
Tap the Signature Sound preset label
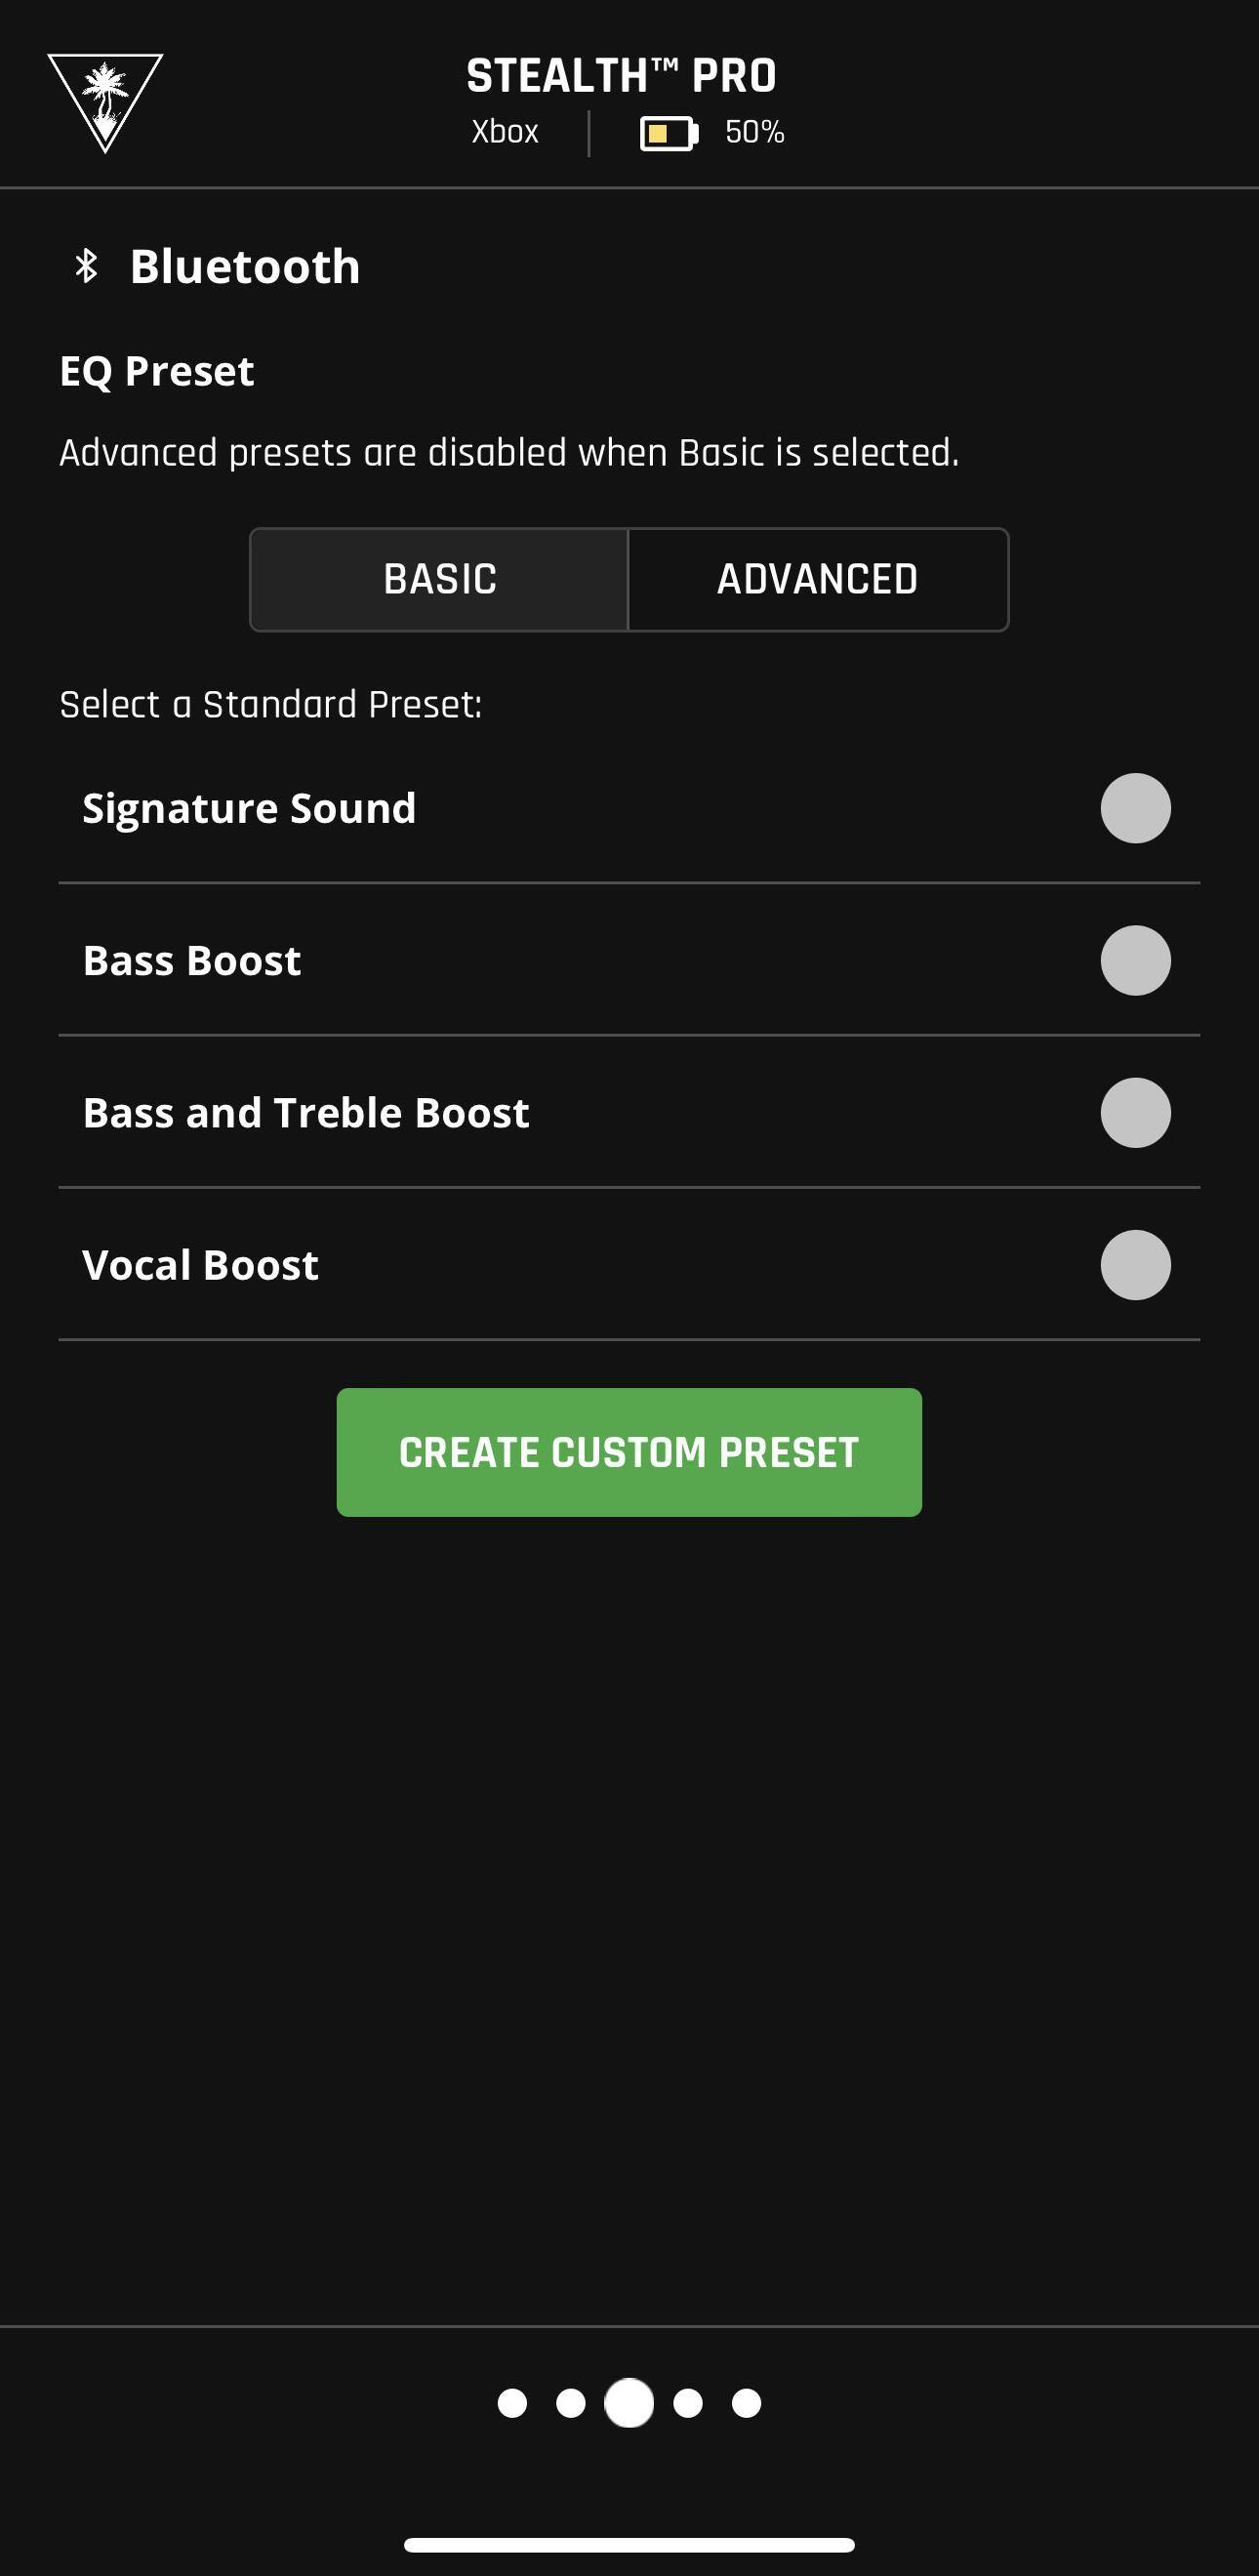[249, 808]
